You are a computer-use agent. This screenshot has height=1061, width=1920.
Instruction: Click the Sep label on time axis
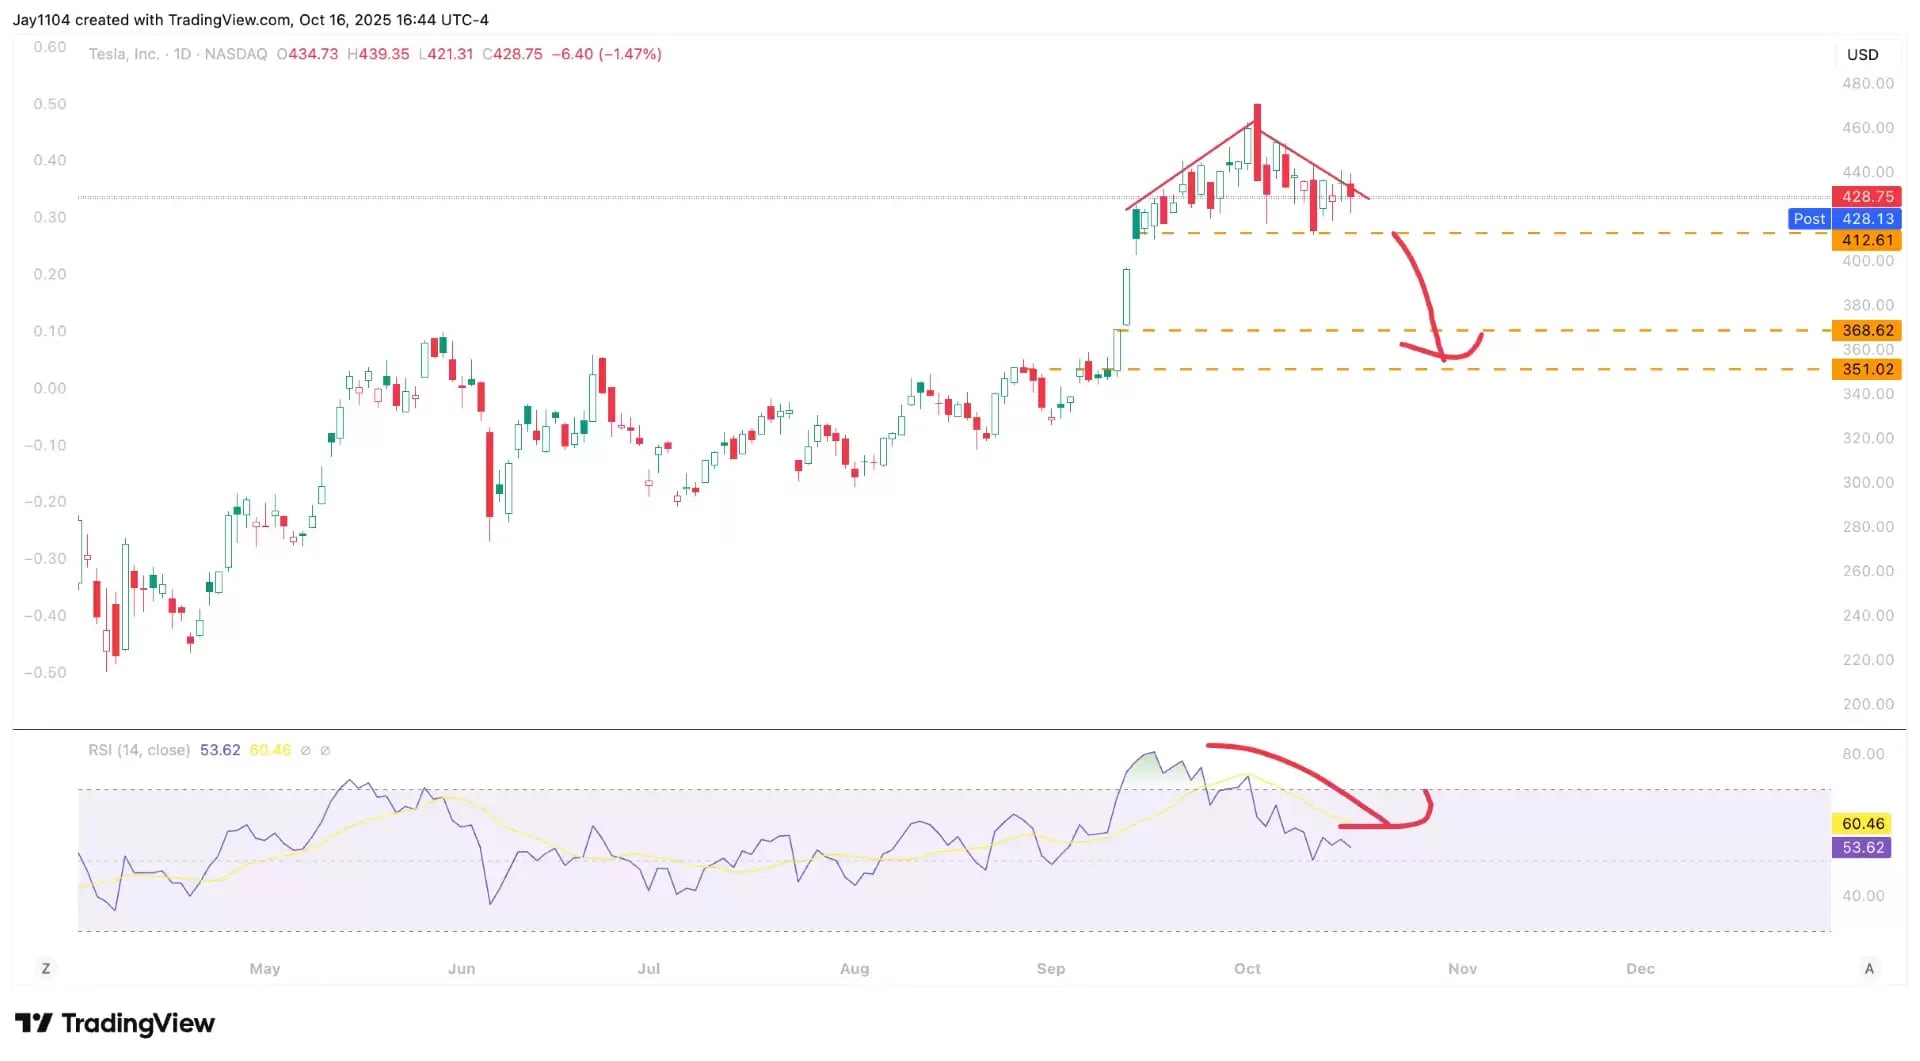tap(1050, 968)
